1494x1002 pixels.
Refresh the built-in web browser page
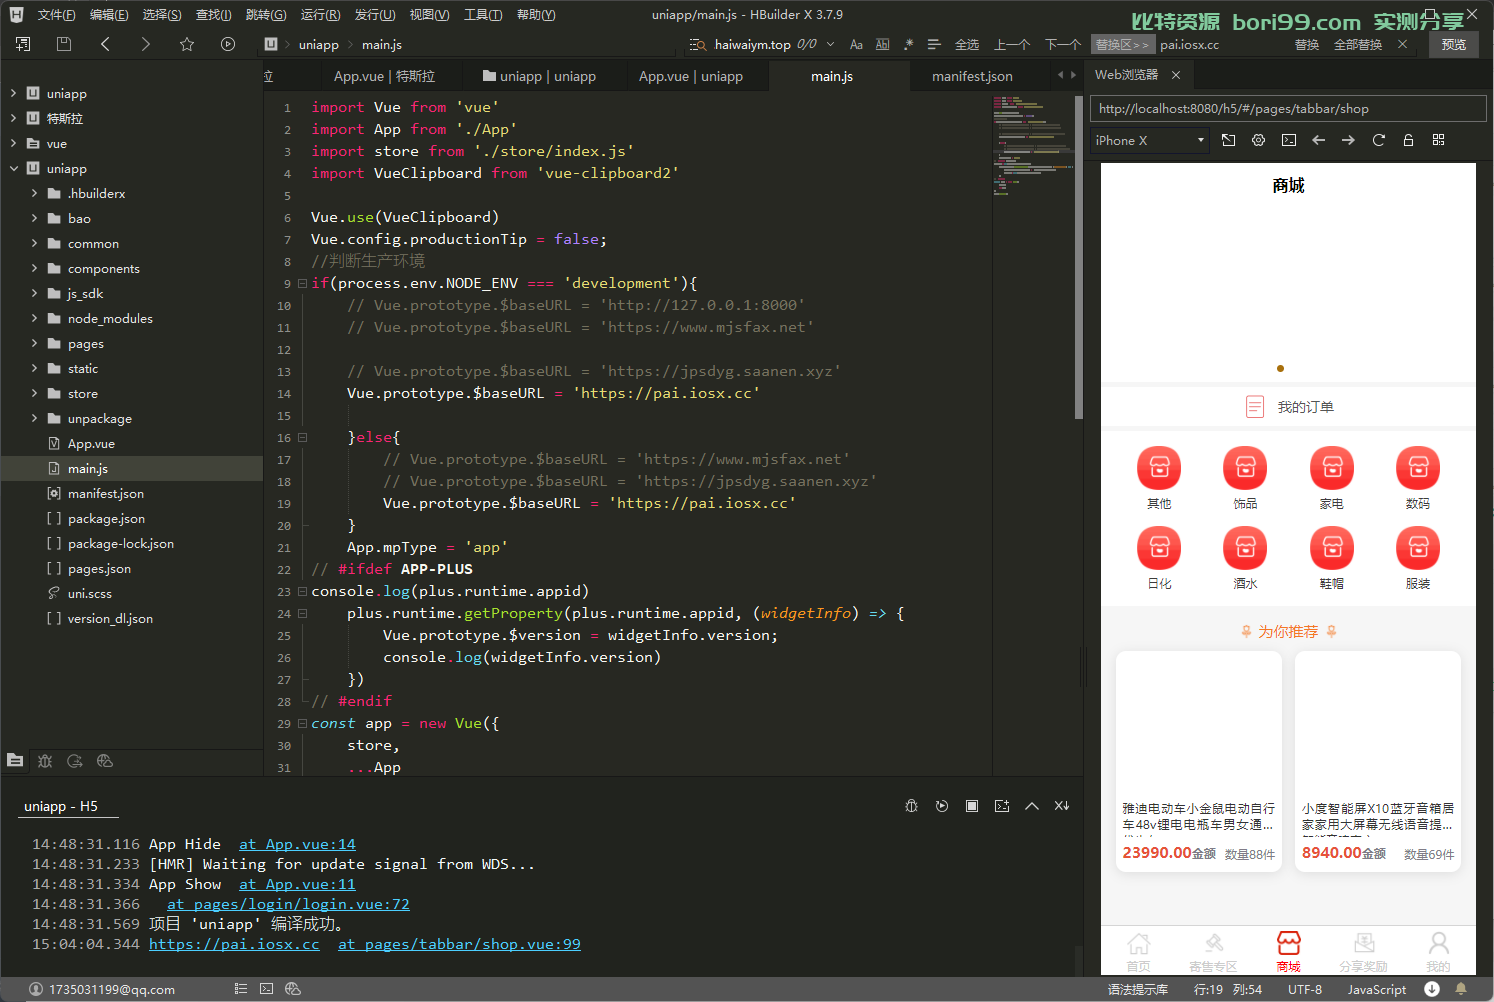click(x=1379, y=140)
